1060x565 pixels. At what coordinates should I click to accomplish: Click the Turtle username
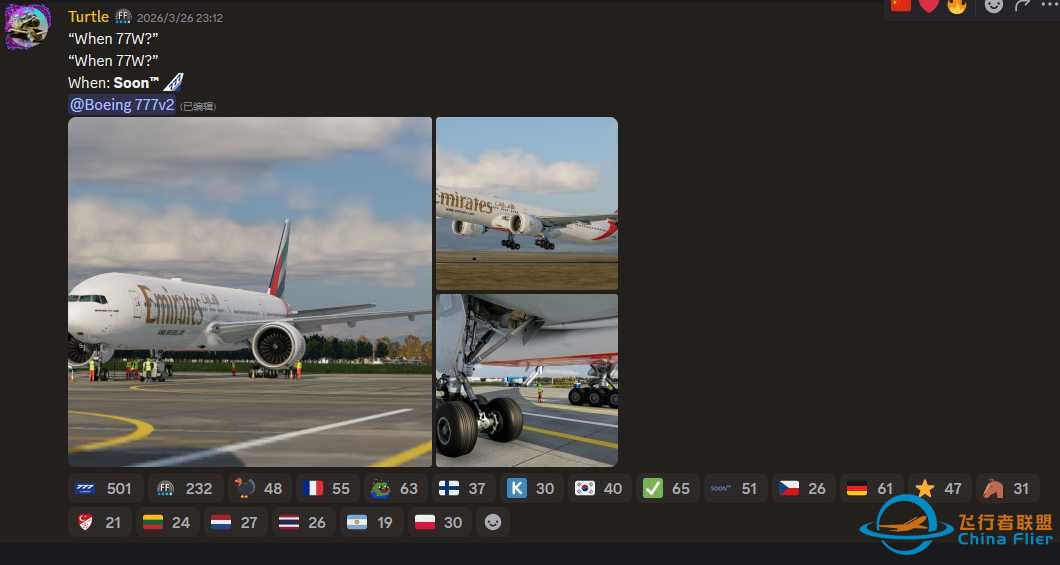pos(88,17)
